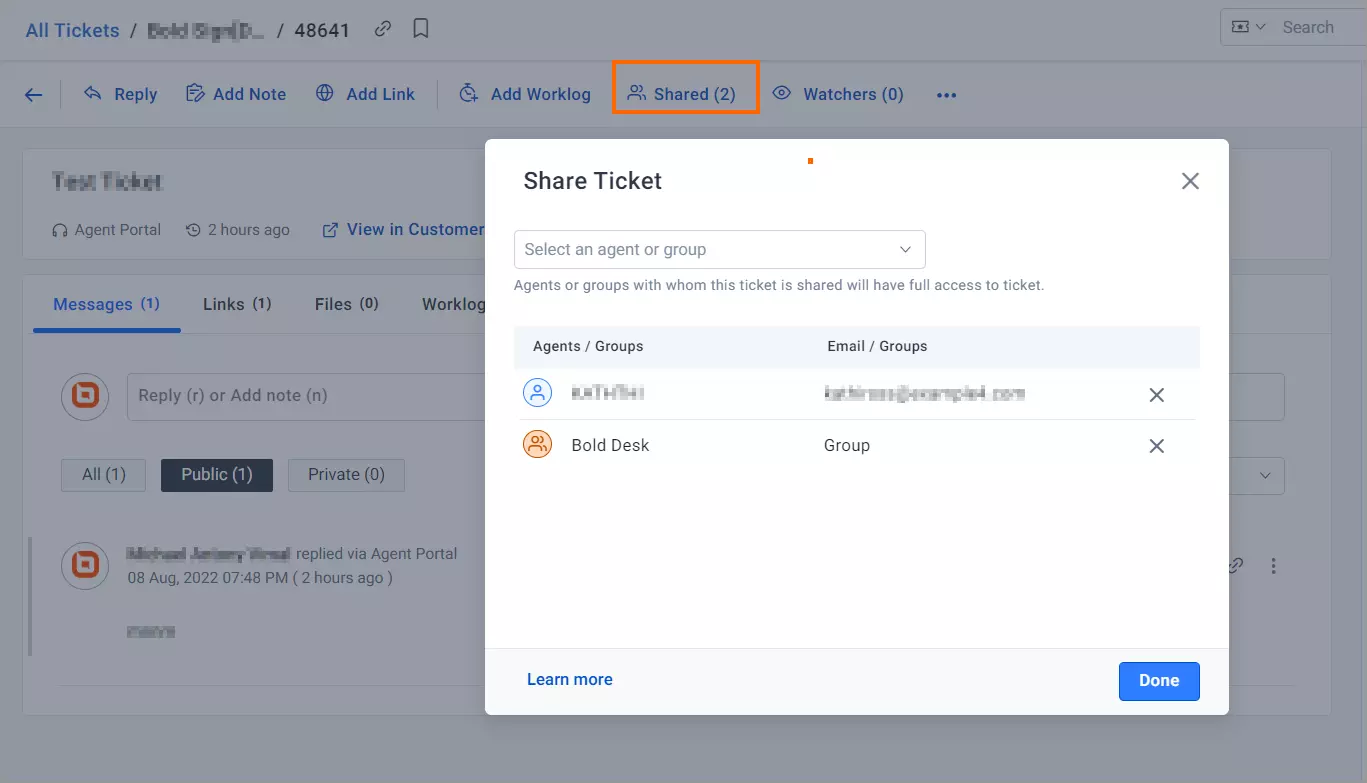Click the Done button
This screenshot has height=783, width=1367.
click(x=1158, y=681)
